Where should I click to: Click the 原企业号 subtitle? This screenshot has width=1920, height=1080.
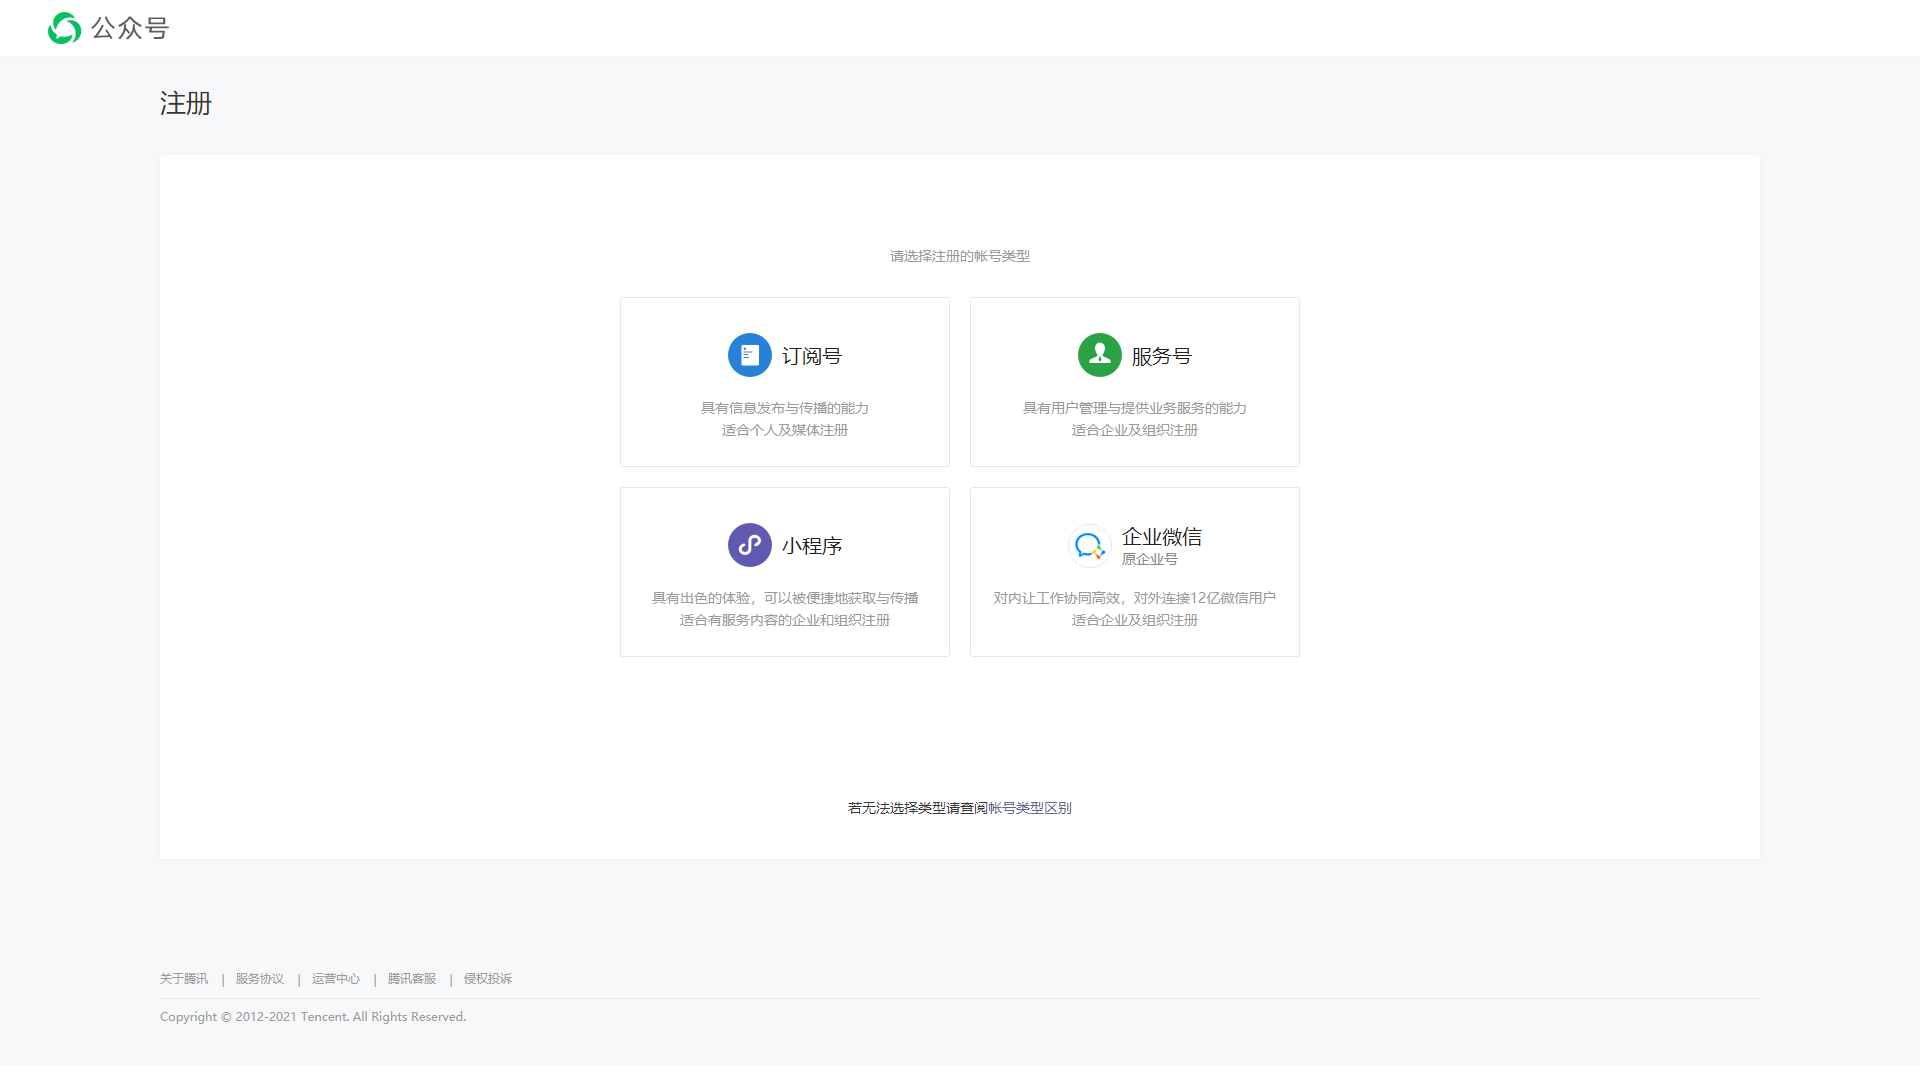1150,559
